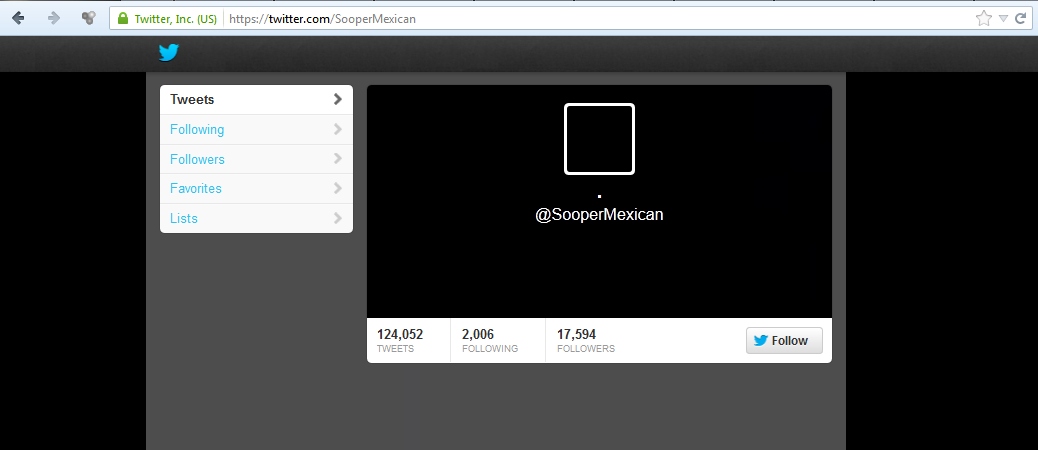Click the chevron on the Following row
The height and width of the screenshot is (450, 1038).
(338, 129)
